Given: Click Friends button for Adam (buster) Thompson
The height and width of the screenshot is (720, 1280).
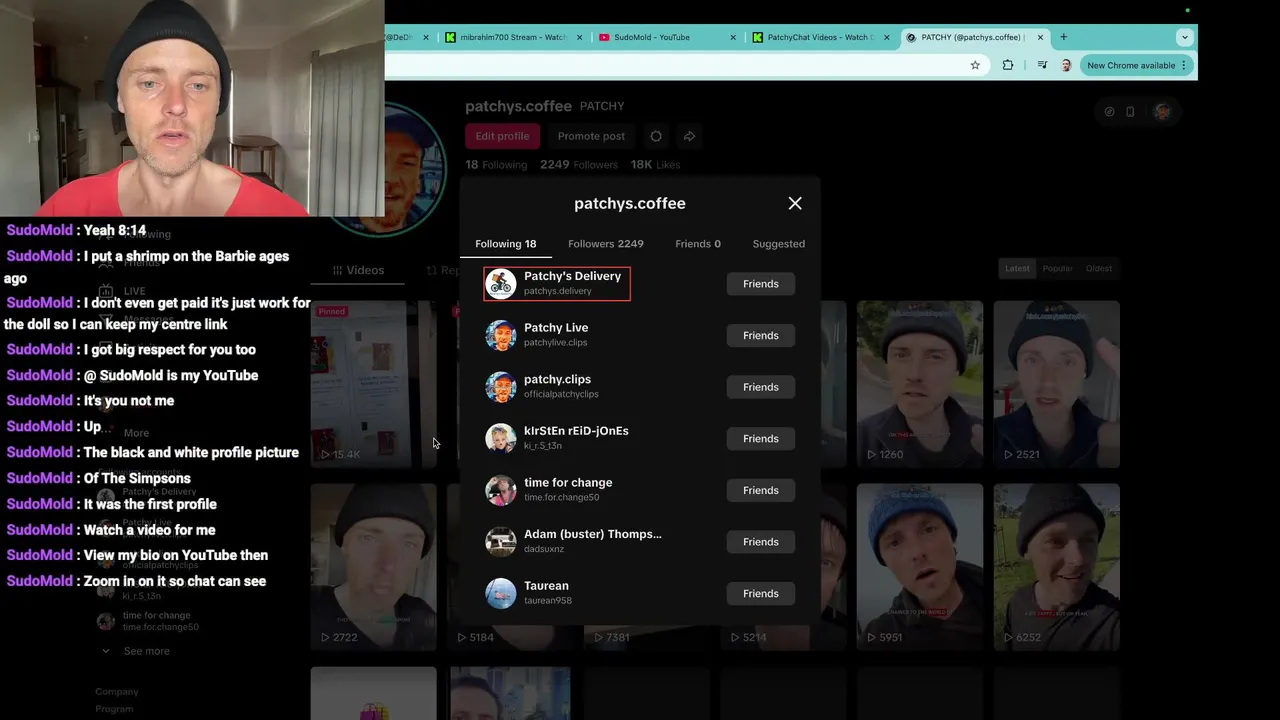Looking at the screenshot, I should coord(761,542).
